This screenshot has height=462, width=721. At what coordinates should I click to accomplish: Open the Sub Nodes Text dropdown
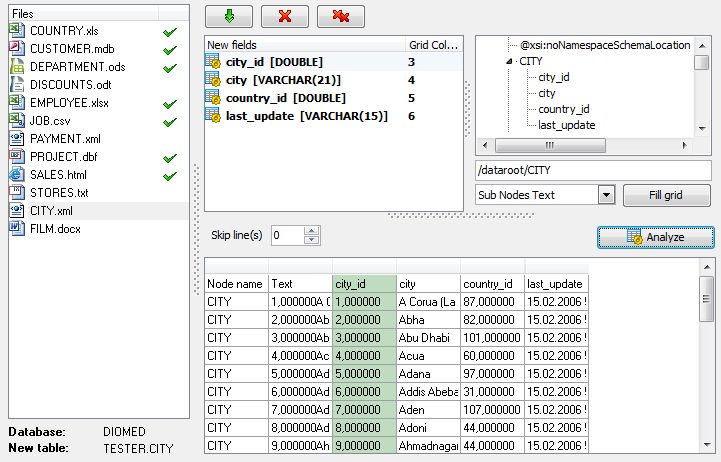tap(606, 195)
